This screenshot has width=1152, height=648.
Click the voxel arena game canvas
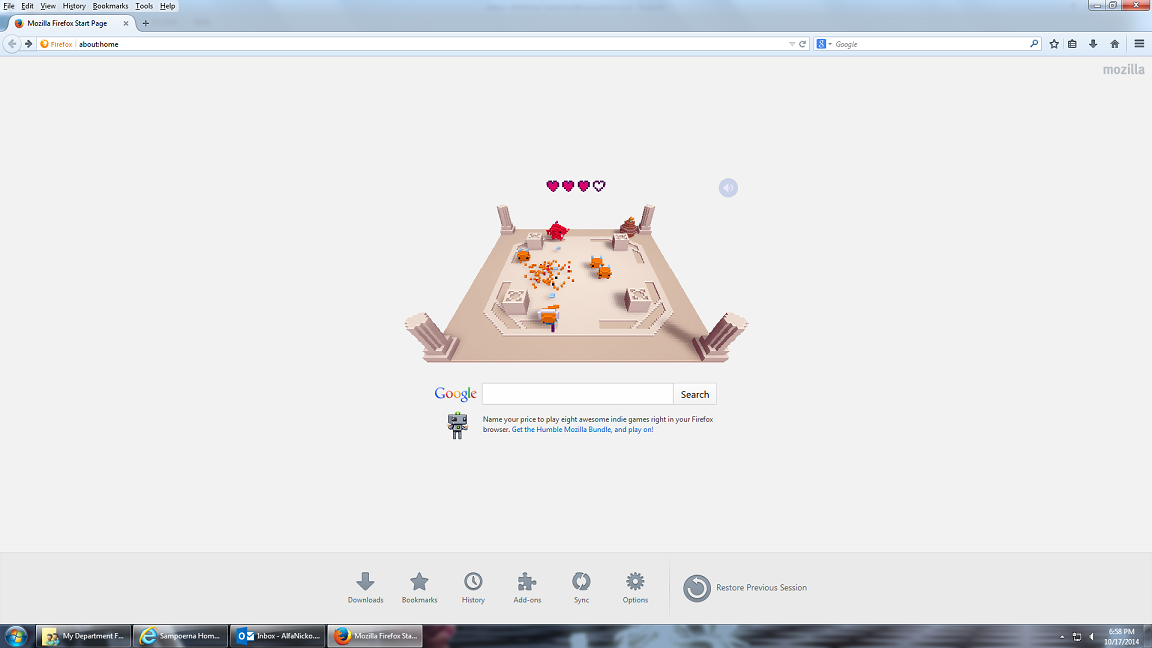tap(576, 283)
